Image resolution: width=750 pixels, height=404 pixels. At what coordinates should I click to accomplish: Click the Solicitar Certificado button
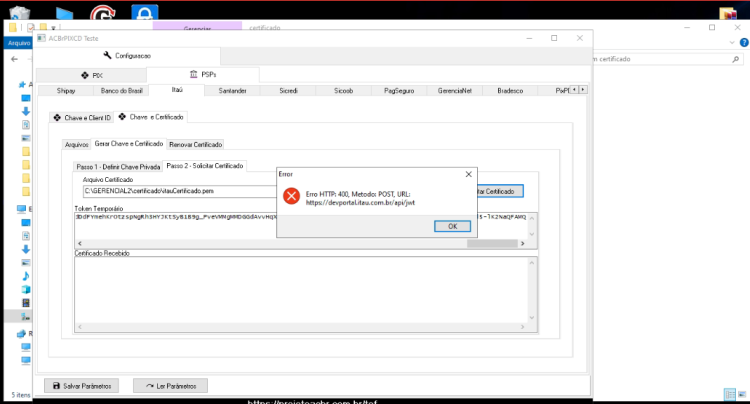[499, 191]
